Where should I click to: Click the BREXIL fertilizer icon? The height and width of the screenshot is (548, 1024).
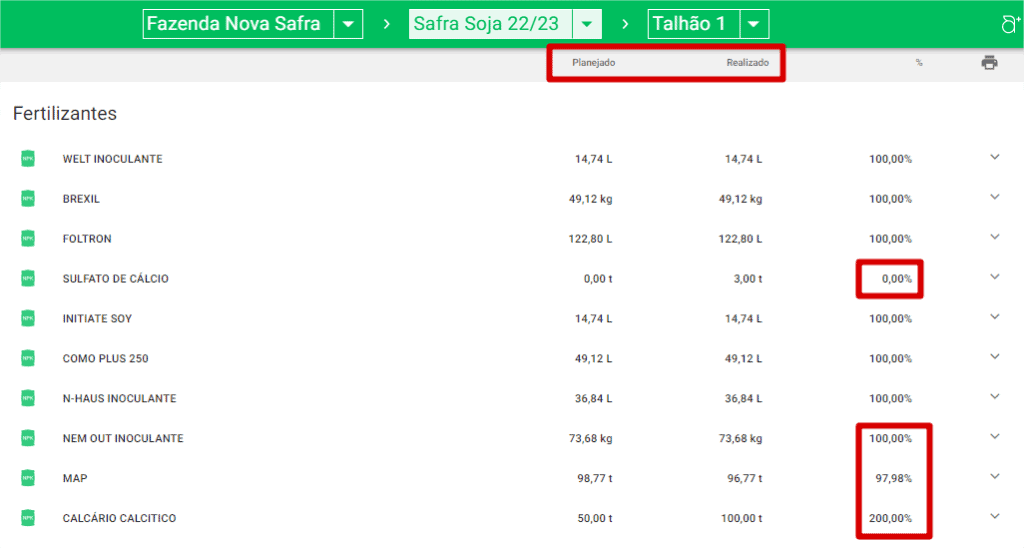[x=28, y=199]
